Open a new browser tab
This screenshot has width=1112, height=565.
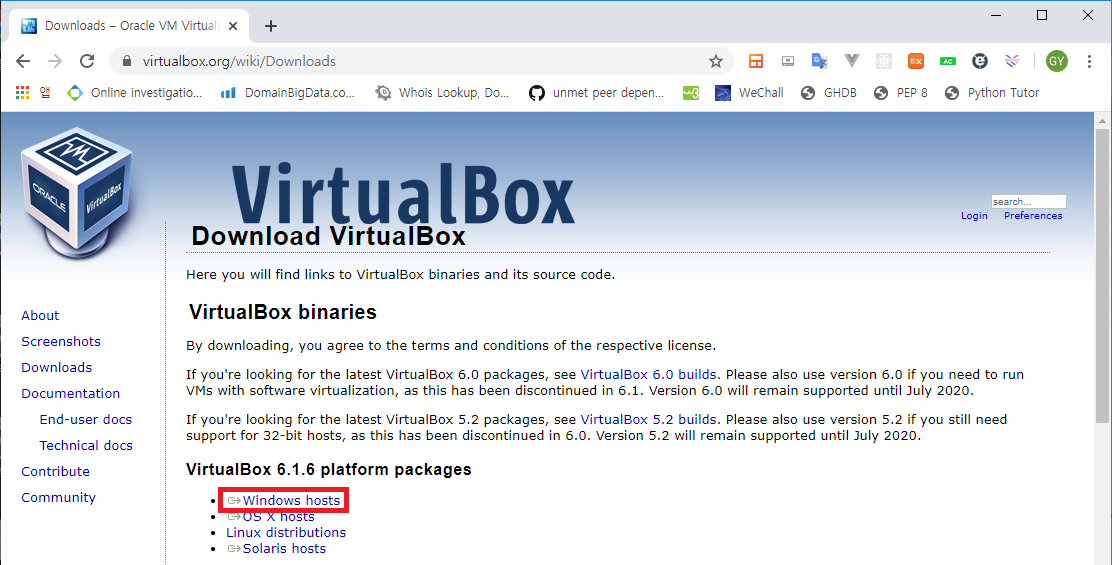point(270,26)
